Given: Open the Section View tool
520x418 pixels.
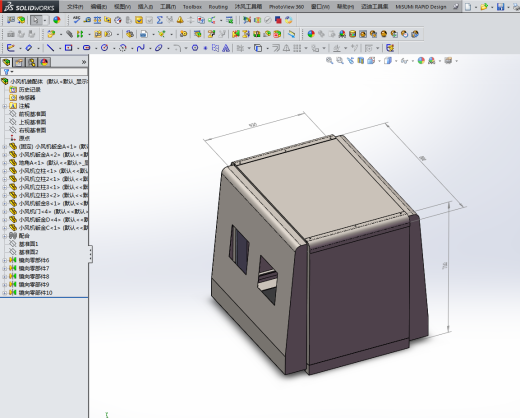Looking at the screenshot, I should [360, 61].
